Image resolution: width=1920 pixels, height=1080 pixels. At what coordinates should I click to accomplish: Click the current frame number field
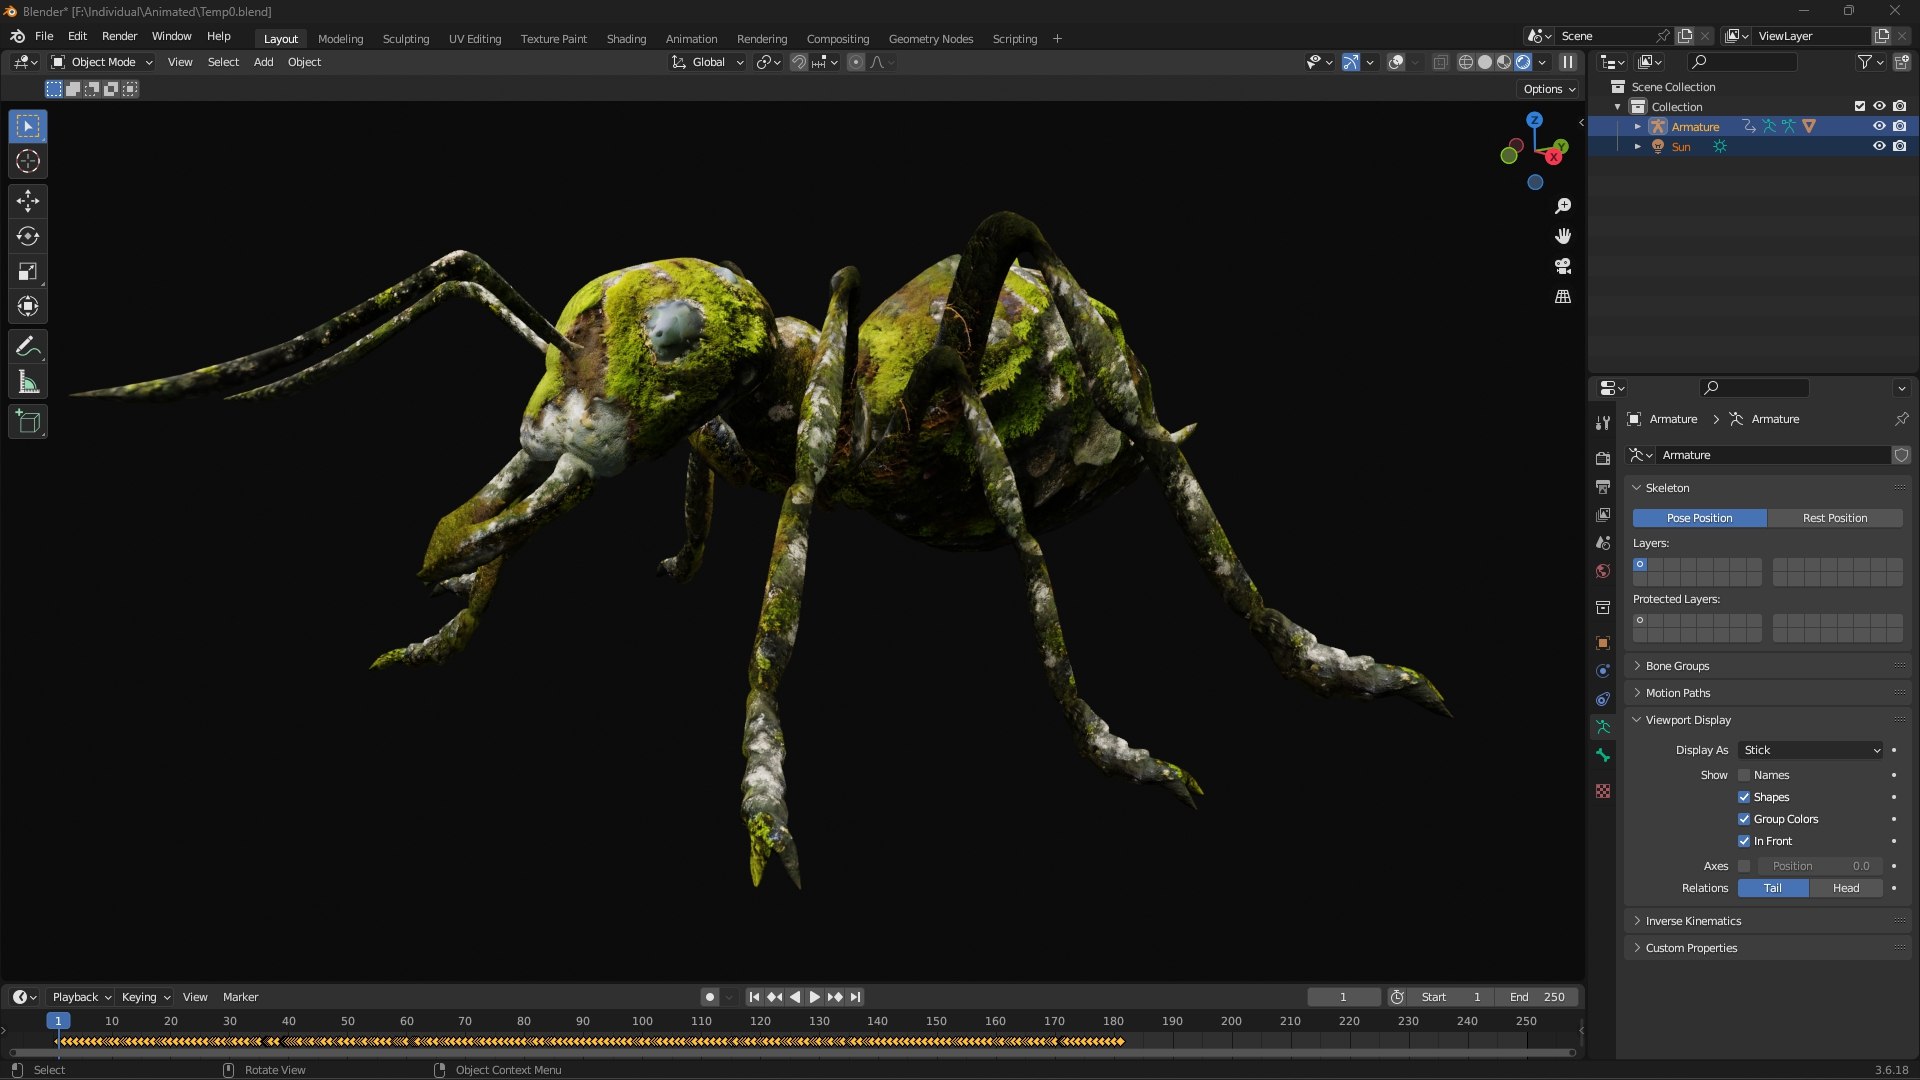tap(1343, 997)
